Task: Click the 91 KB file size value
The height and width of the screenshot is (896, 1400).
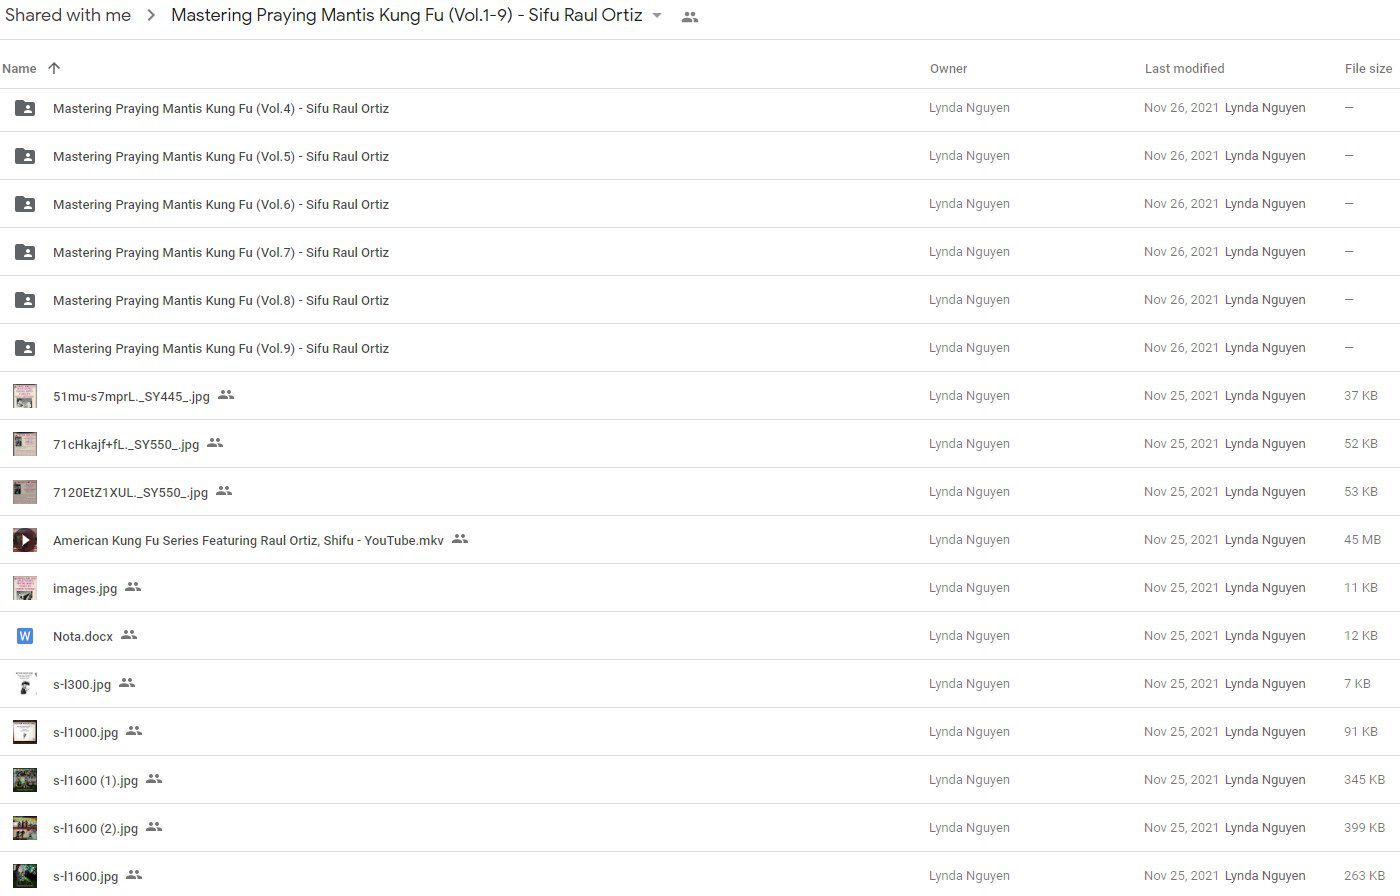Action: tap(1361, 731)
